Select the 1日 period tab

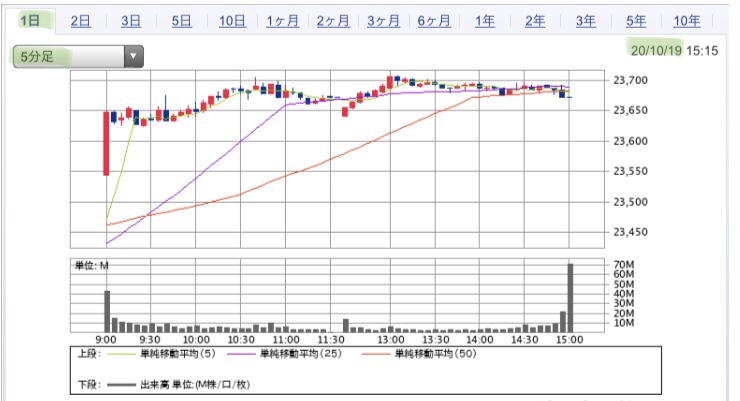[x=30, y=21]
